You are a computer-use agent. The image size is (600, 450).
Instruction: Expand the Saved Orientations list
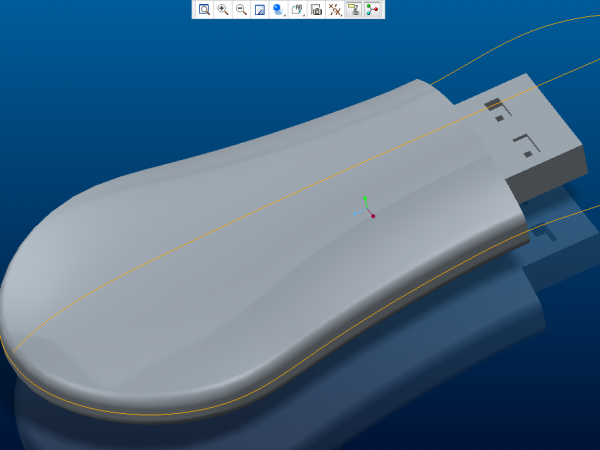pos(298,10)
